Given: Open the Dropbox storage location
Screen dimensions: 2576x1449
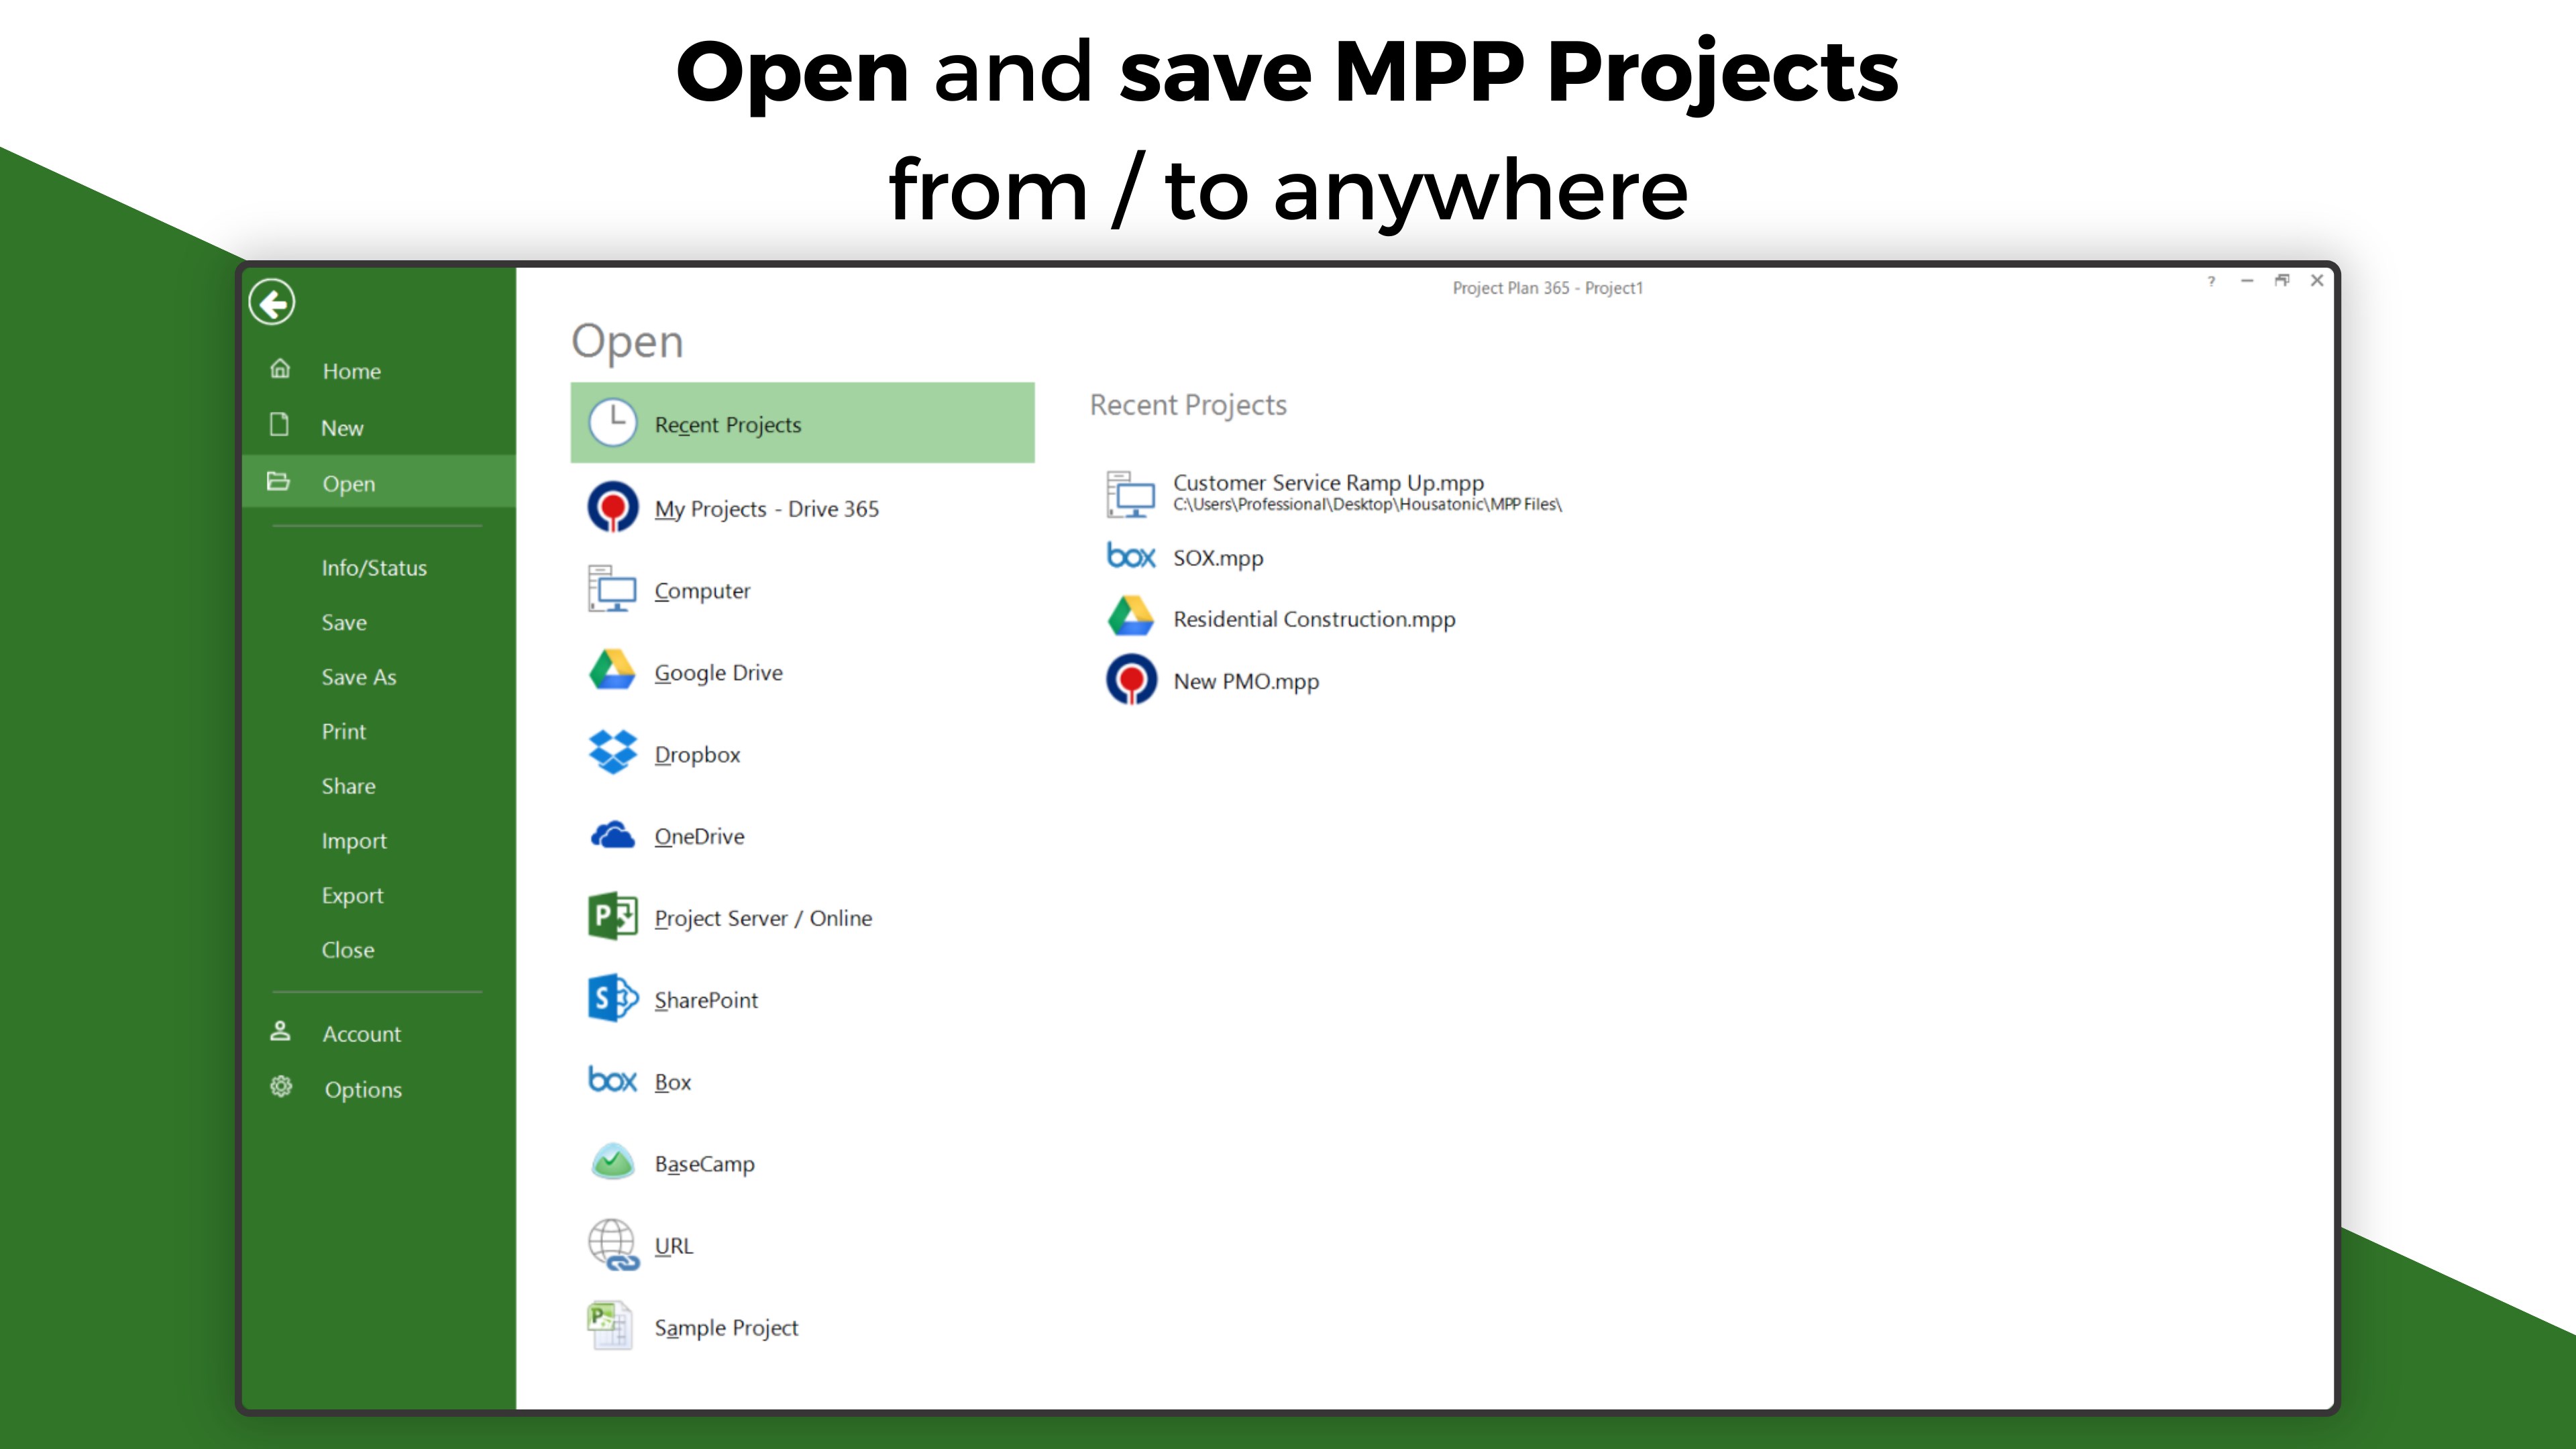Looking at the screenshot, I should [697, 754].
